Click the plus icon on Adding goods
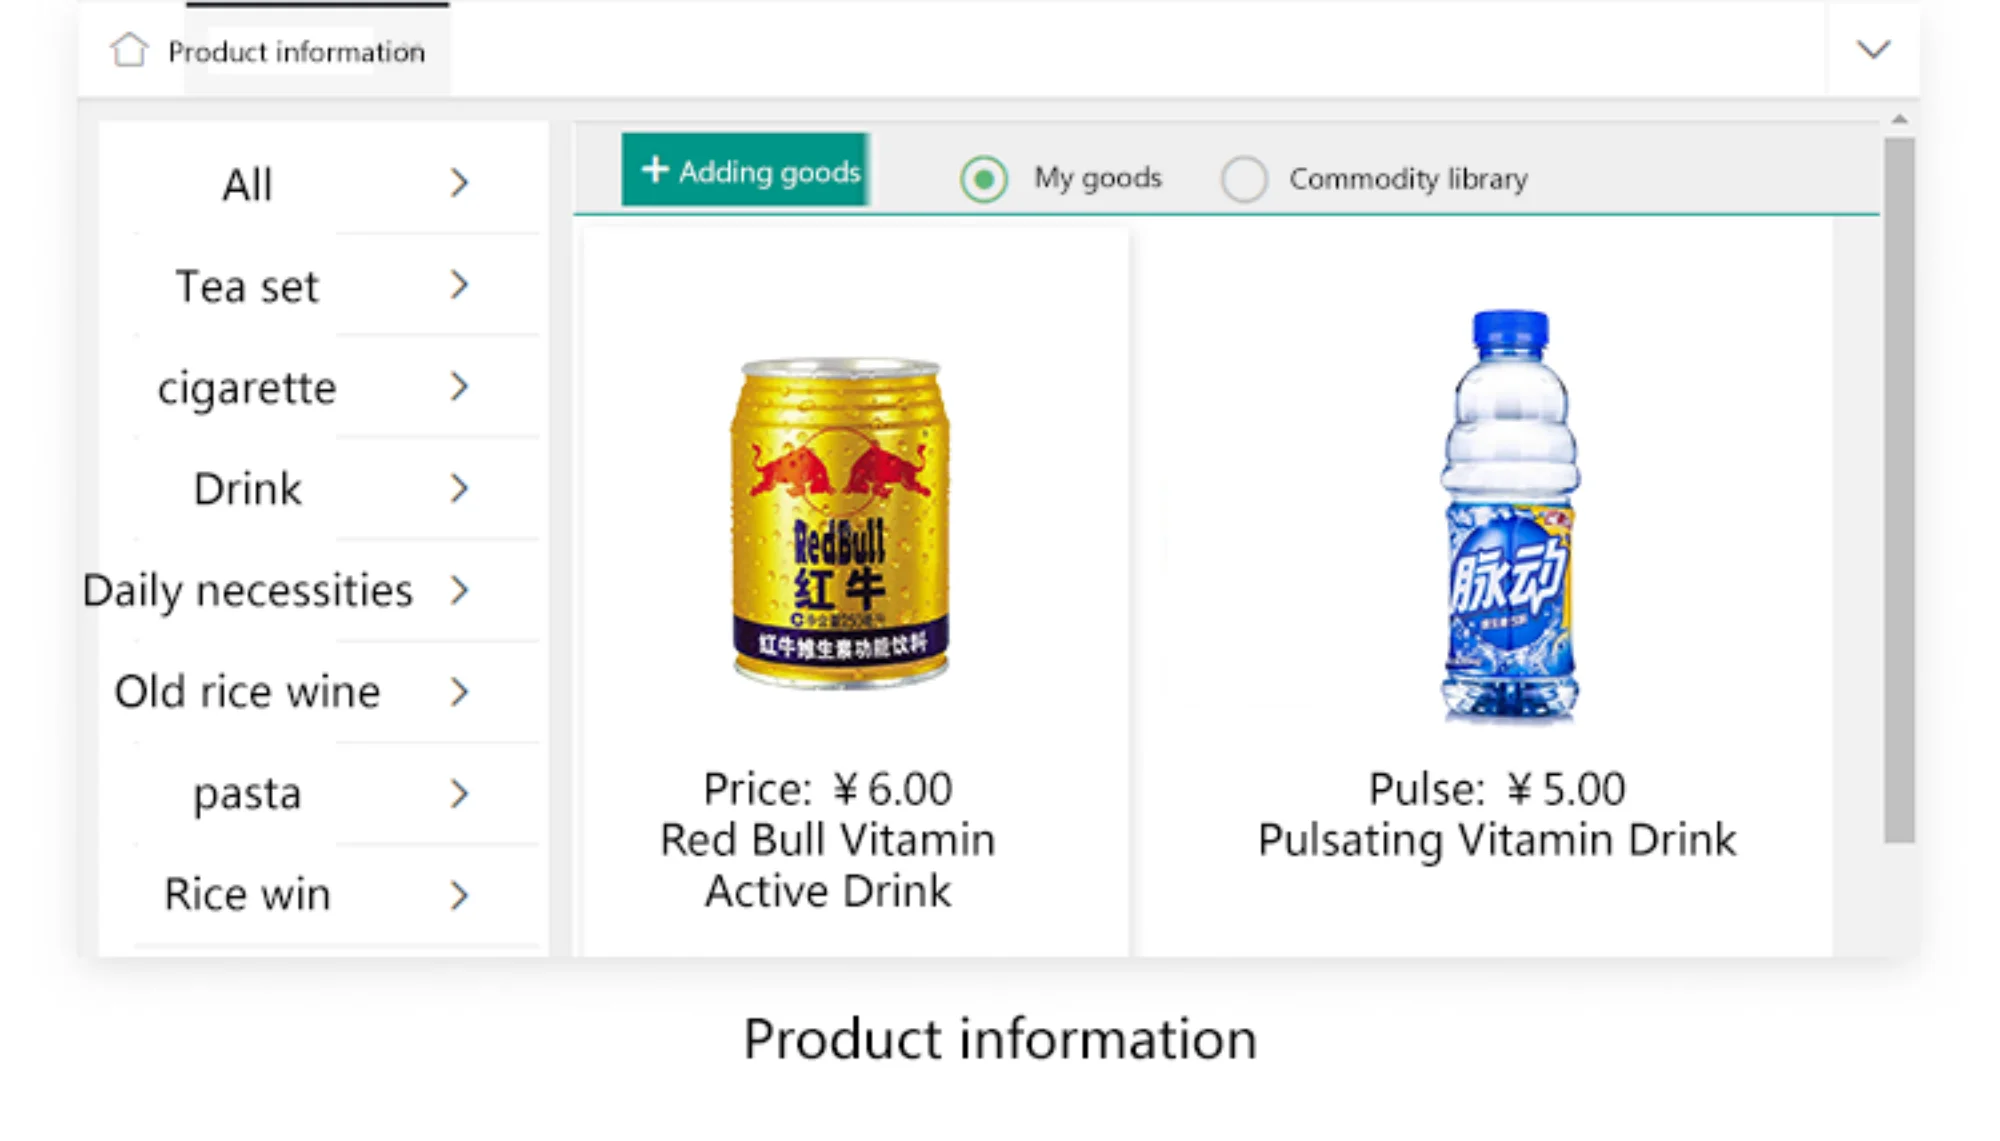 coord(655,170)
